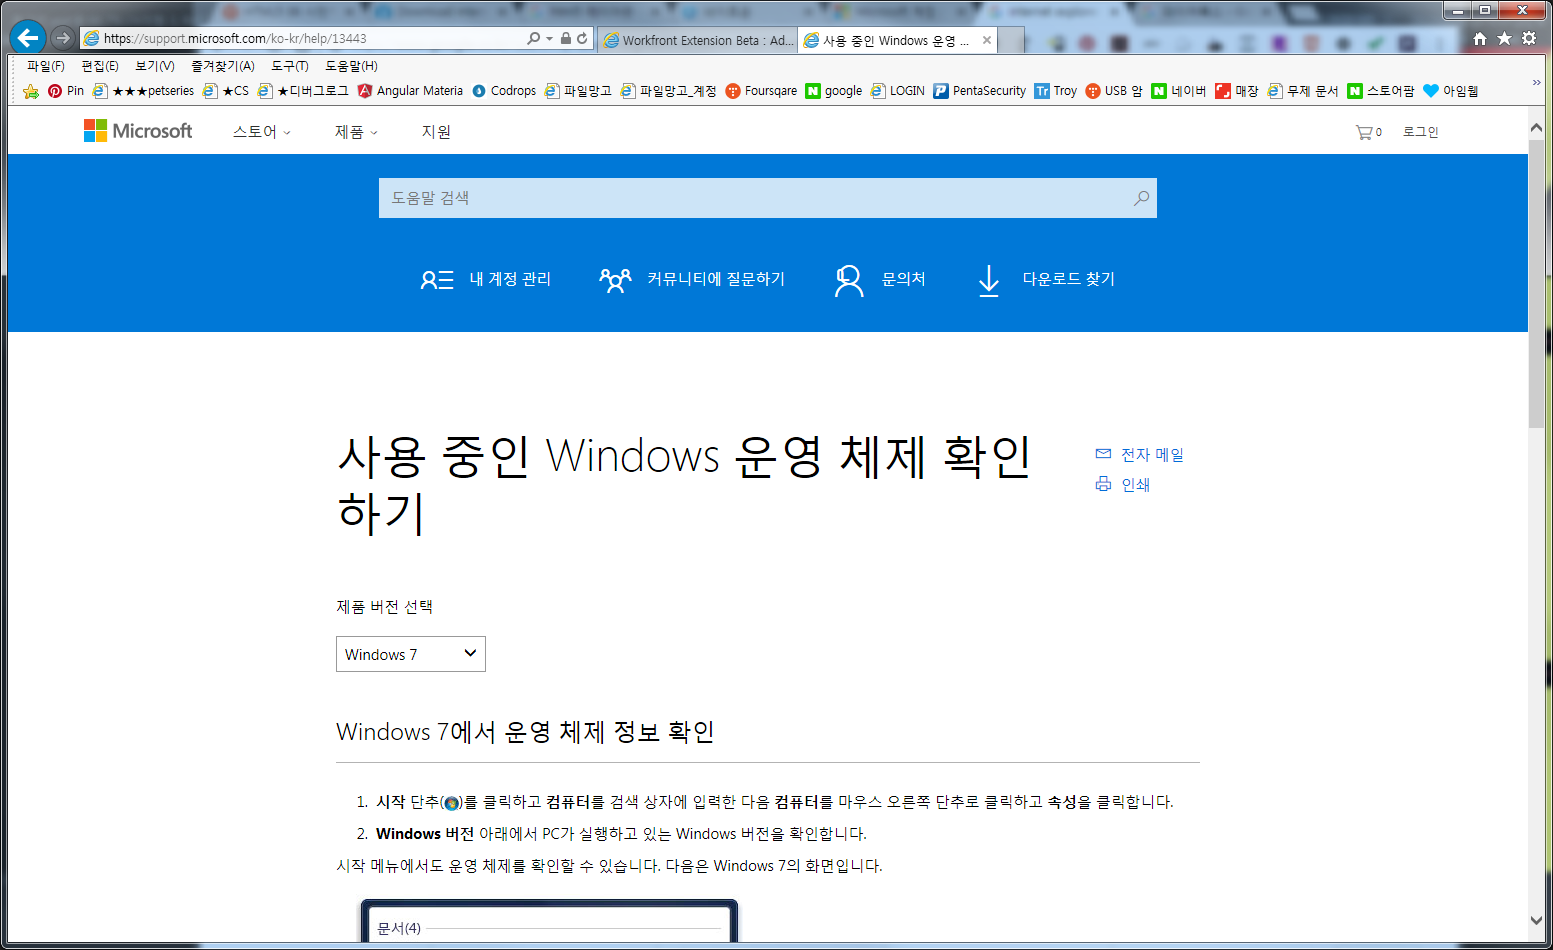Image resolution: width=1553 pixels, height=950 pixels.
Task: Open the Troy bookmark
Action: click(1056, 91)
